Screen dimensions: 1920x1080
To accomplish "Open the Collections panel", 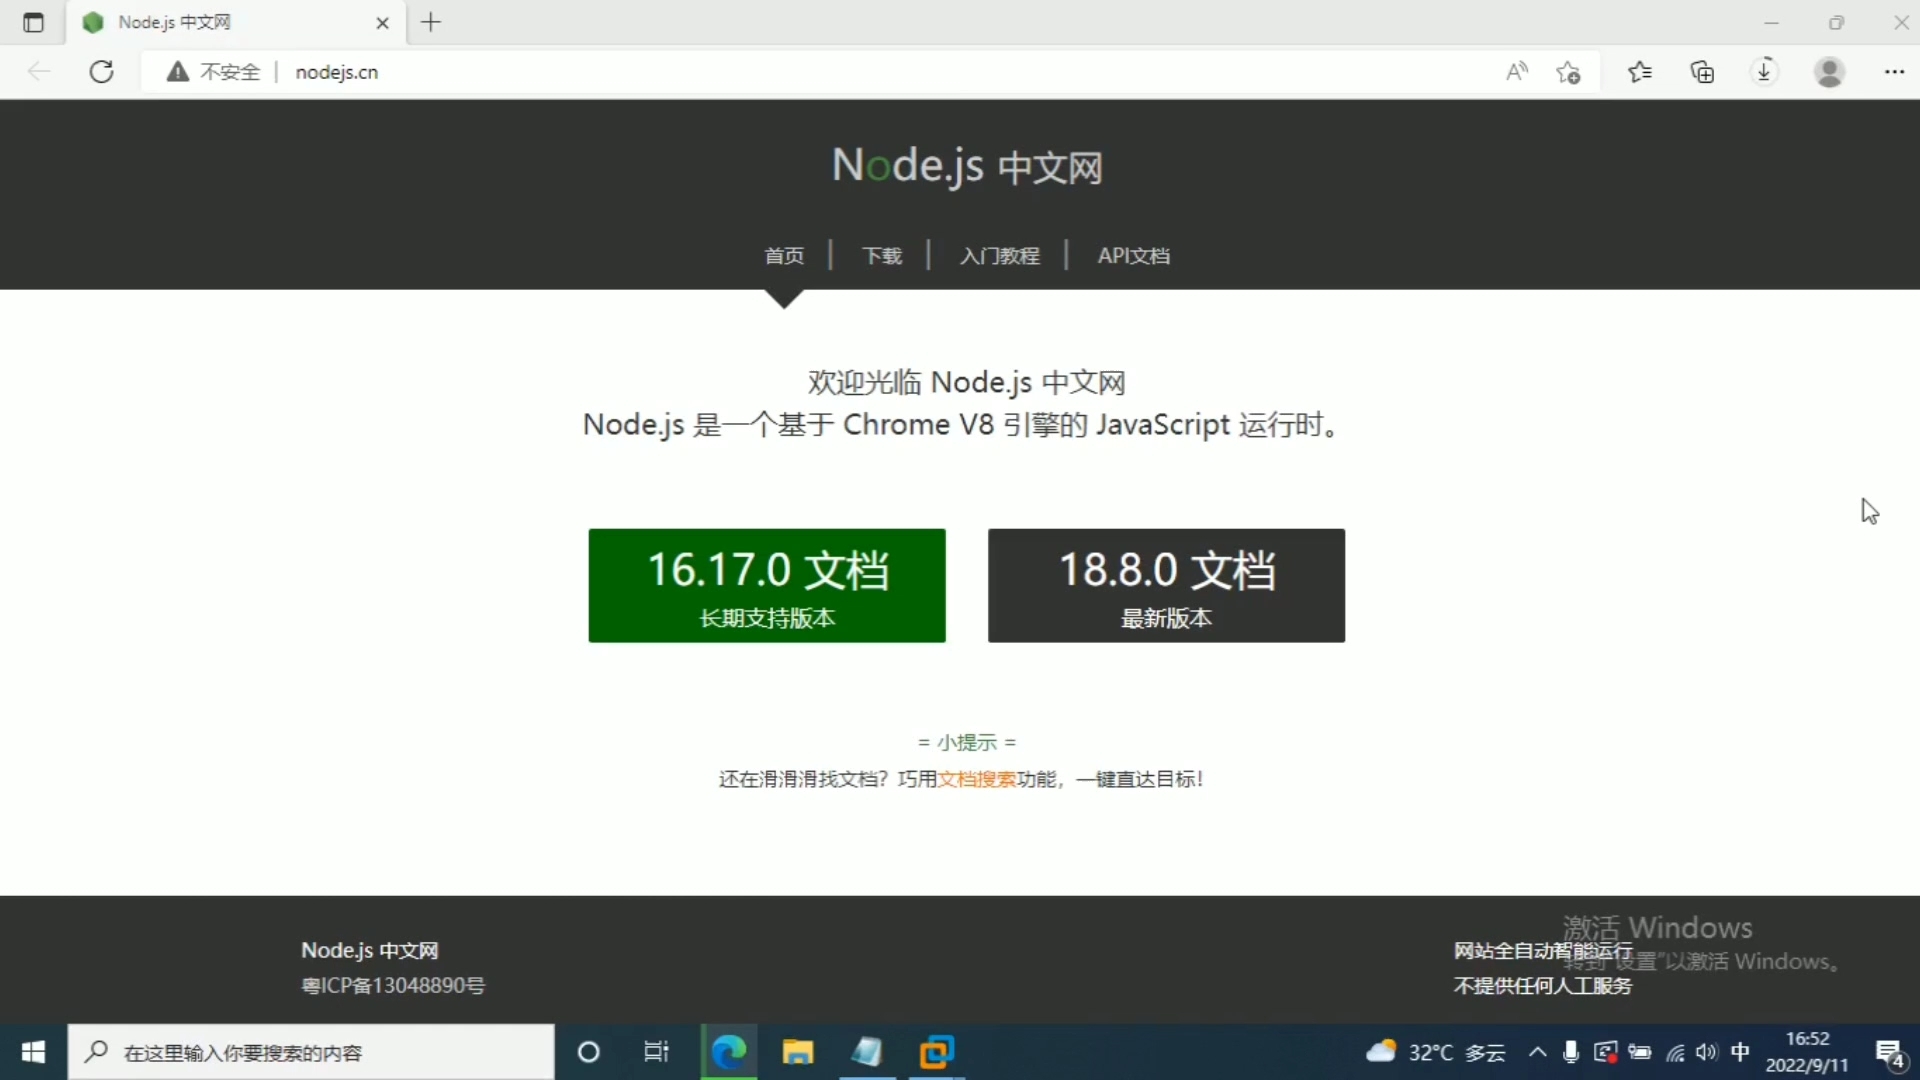I will (x=1702, y=71).
